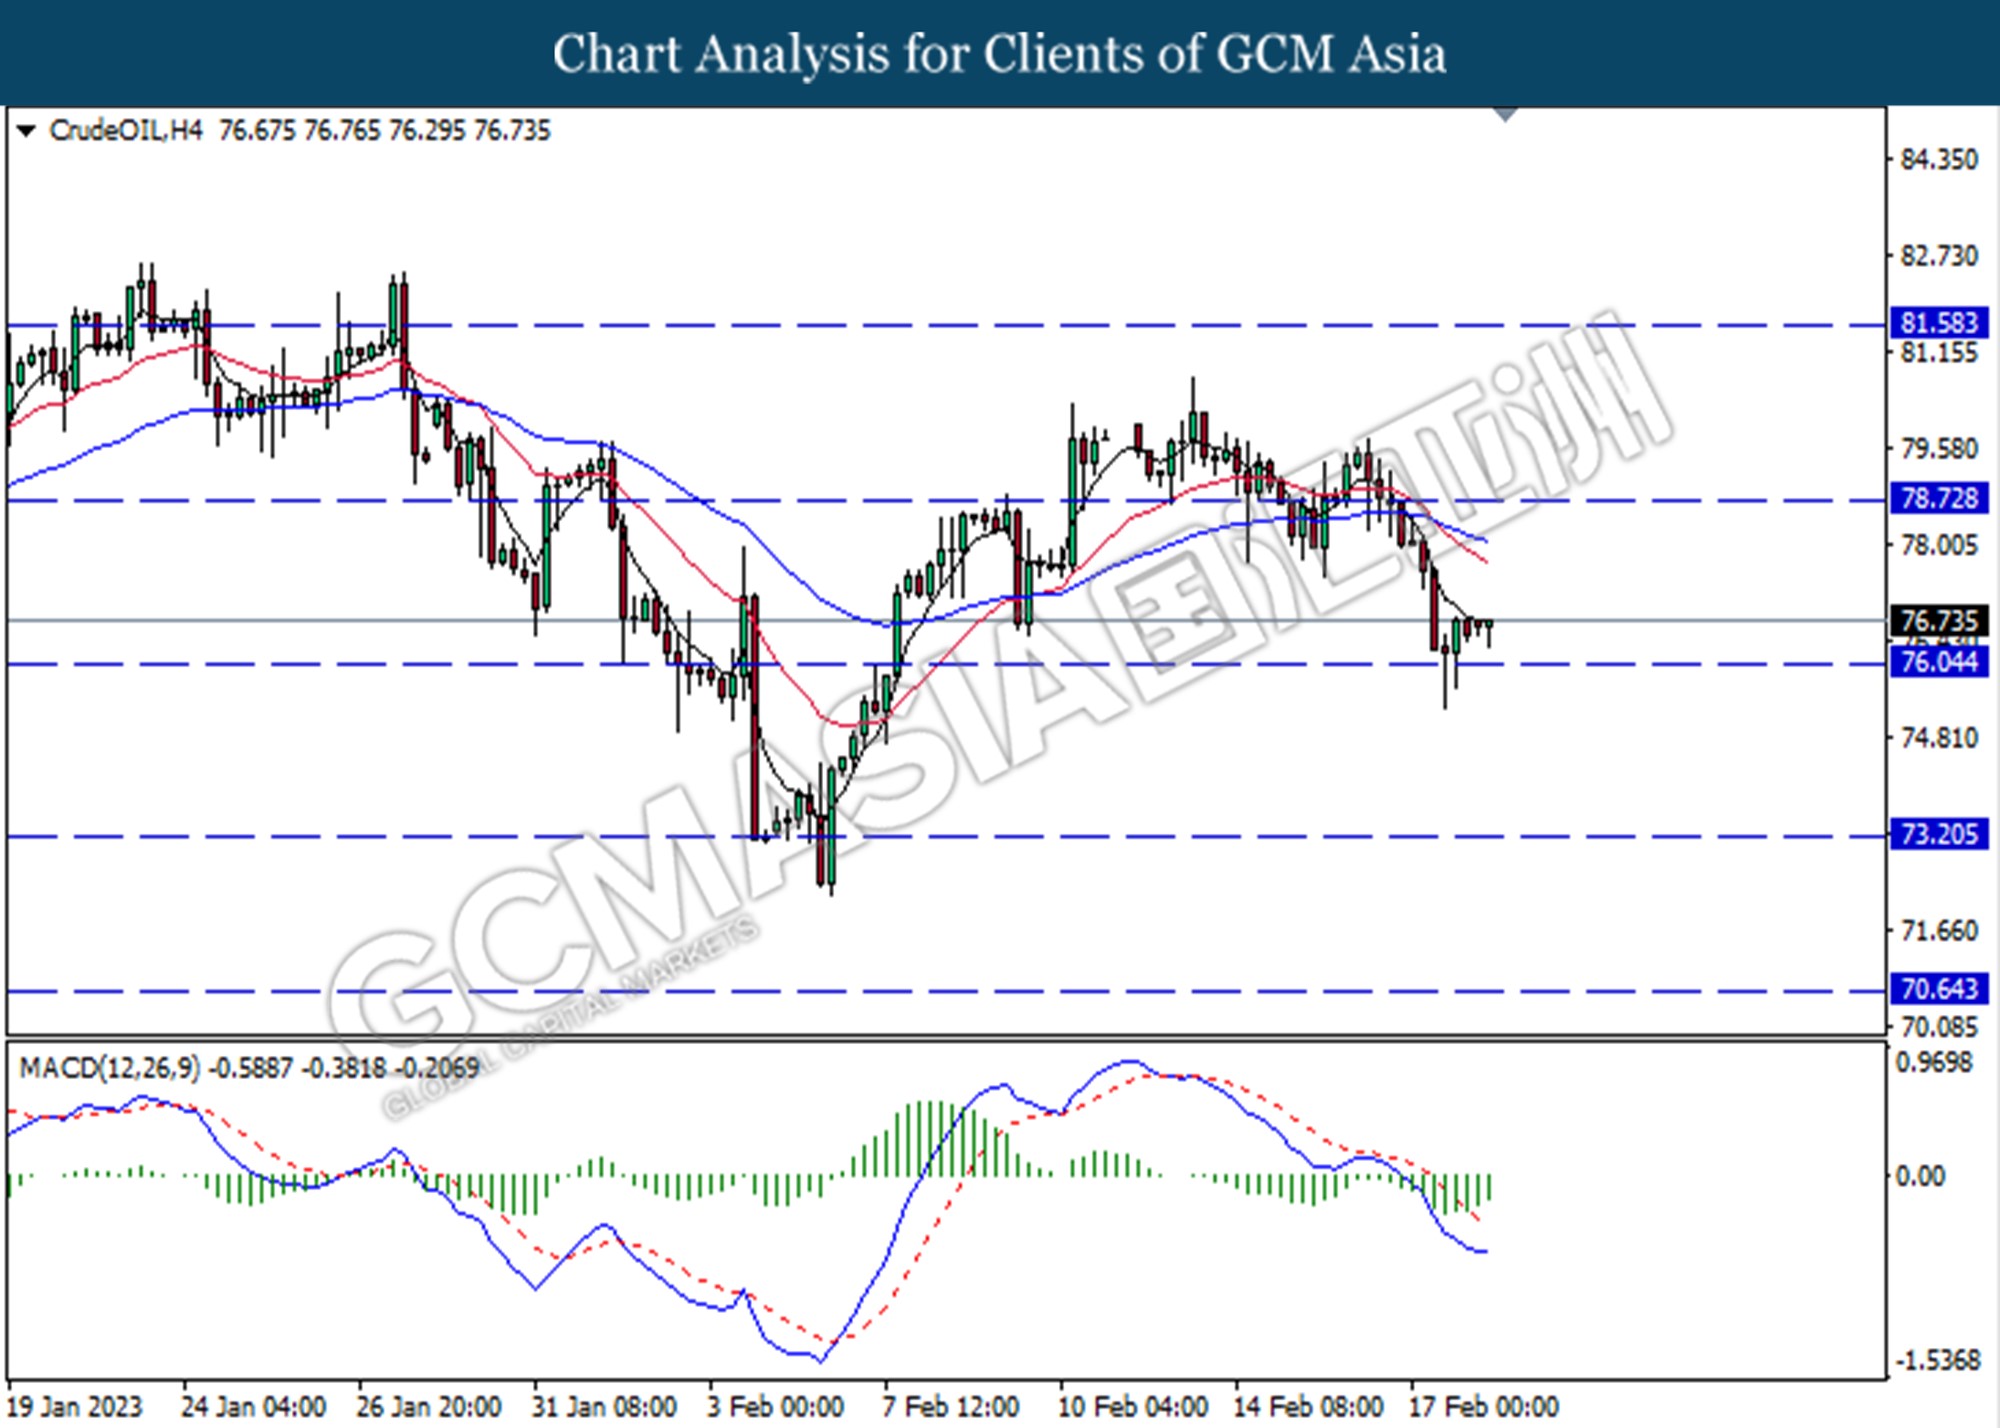Select the 3 Feb 00:00 time label
This screenshot has width=2000, height=1428.
[x=776, y=1407]
